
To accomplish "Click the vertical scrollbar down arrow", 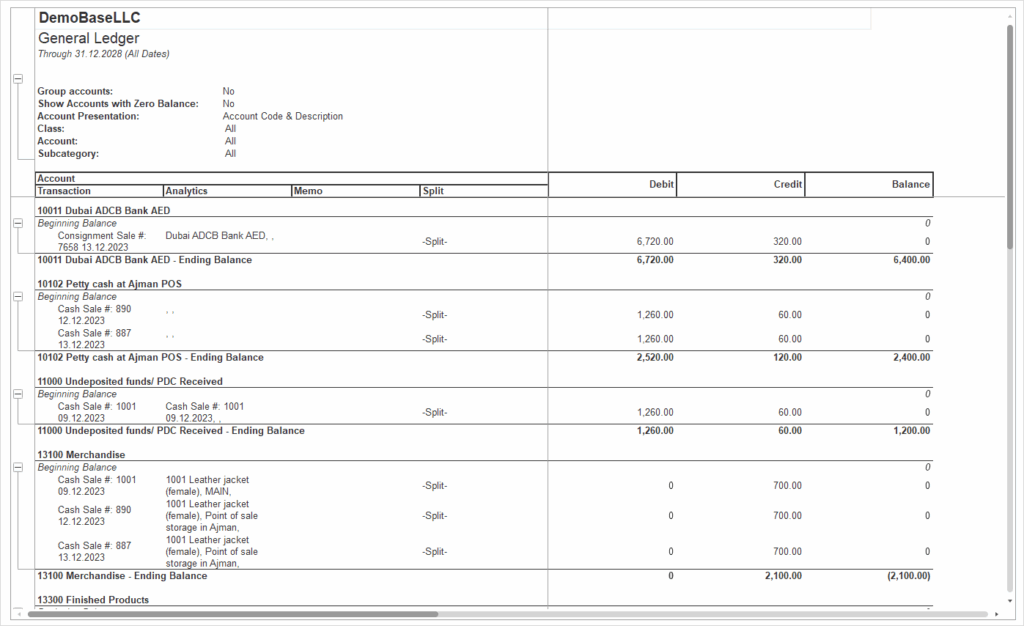I will tap(1010, 601).
